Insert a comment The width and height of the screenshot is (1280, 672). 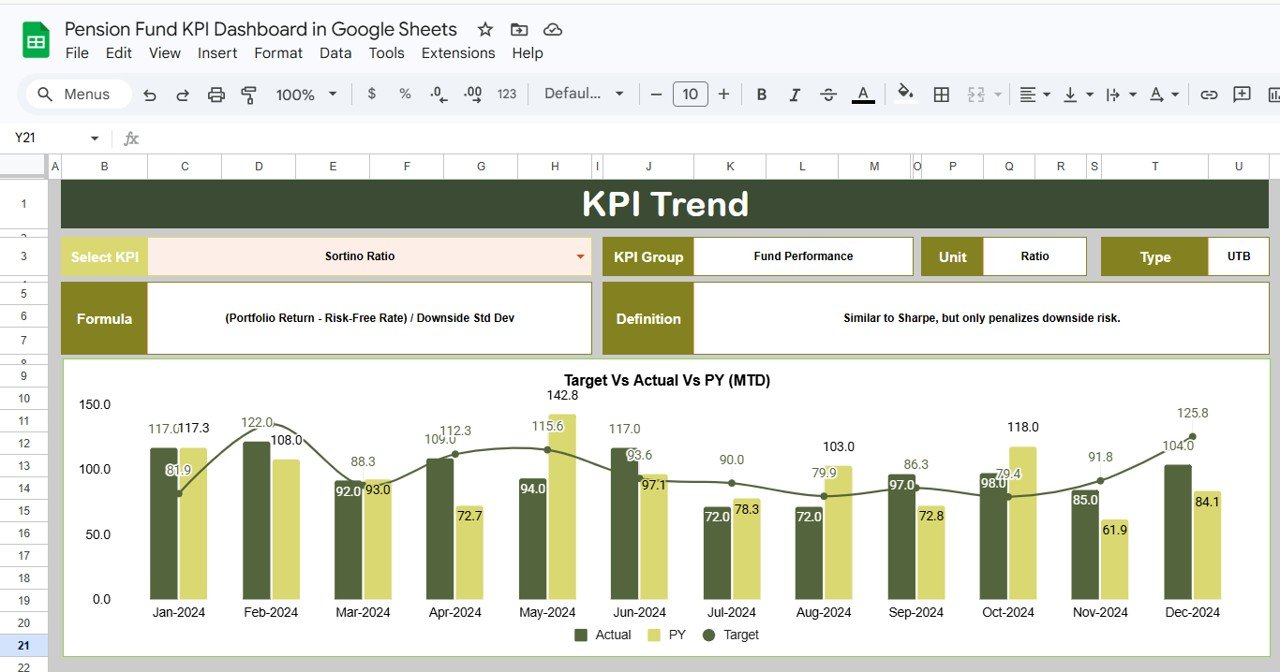(1241, 94)
